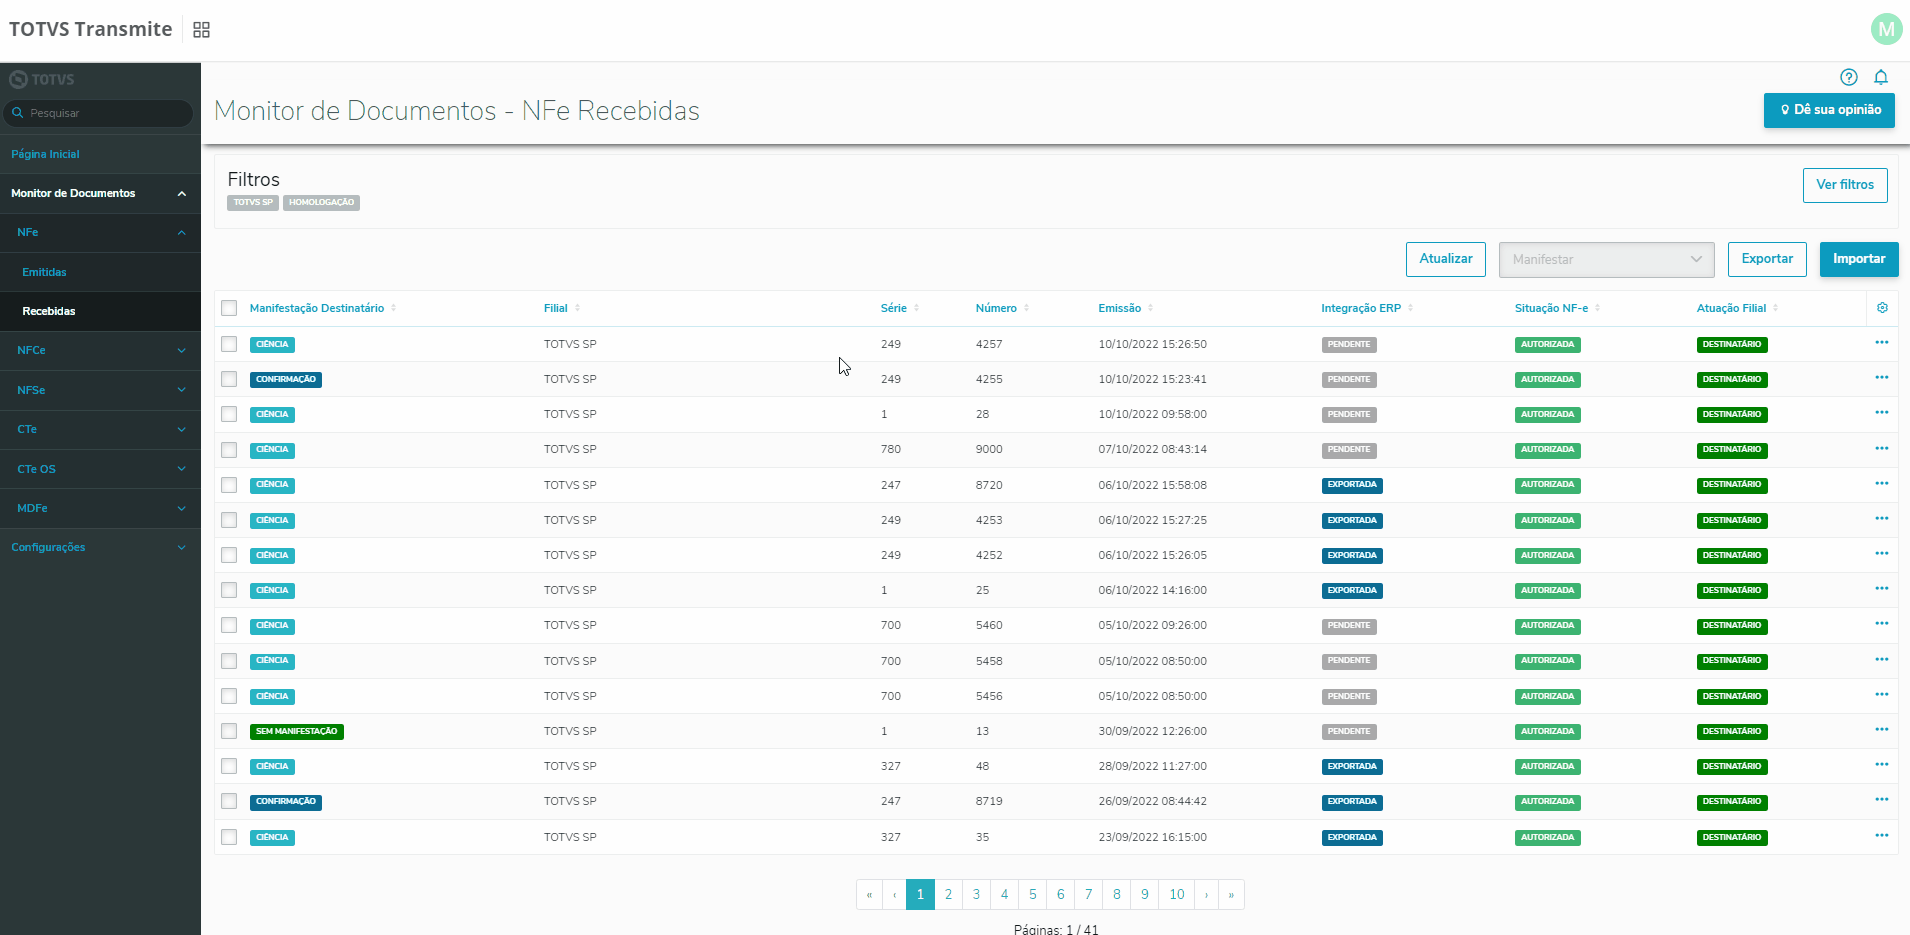Open Emitidas under NFe

(44, 272)
